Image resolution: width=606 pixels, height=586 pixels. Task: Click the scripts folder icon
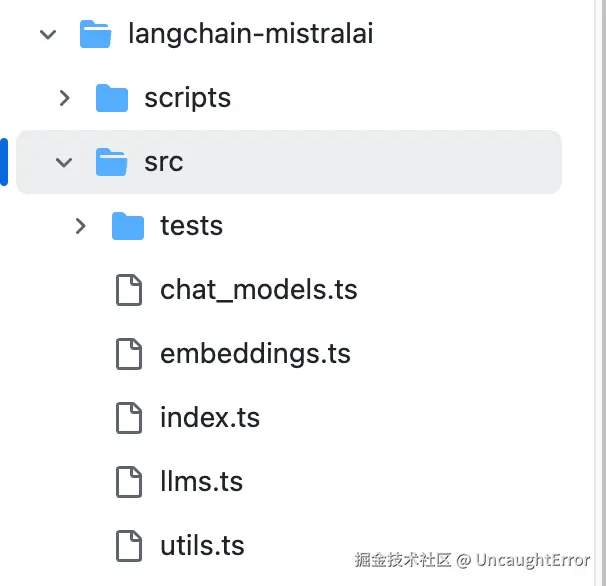click(x=111, y=98)
